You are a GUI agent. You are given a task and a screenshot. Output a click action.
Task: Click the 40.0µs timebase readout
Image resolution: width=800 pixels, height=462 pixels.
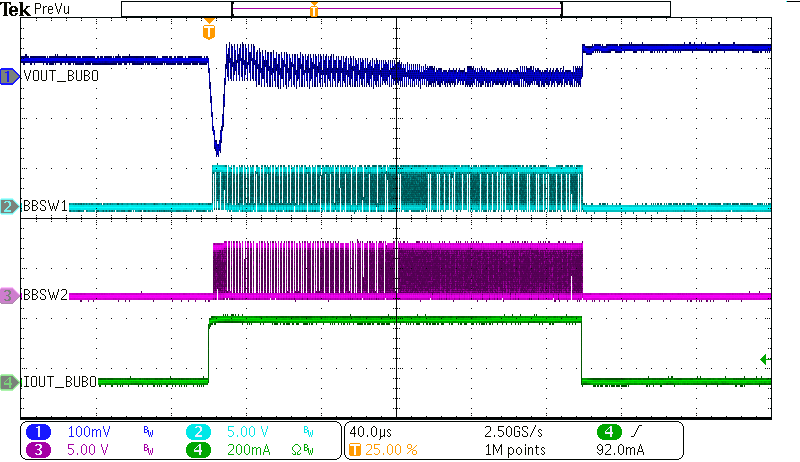(369, 431)
